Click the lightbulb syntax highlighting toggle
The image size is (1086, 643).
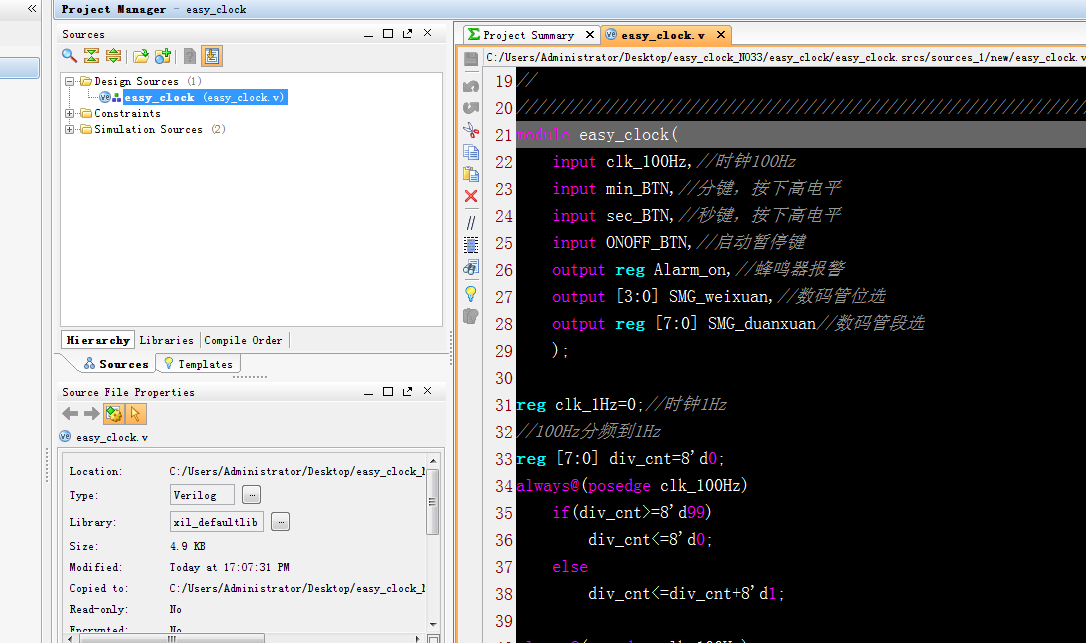(470, 293)
